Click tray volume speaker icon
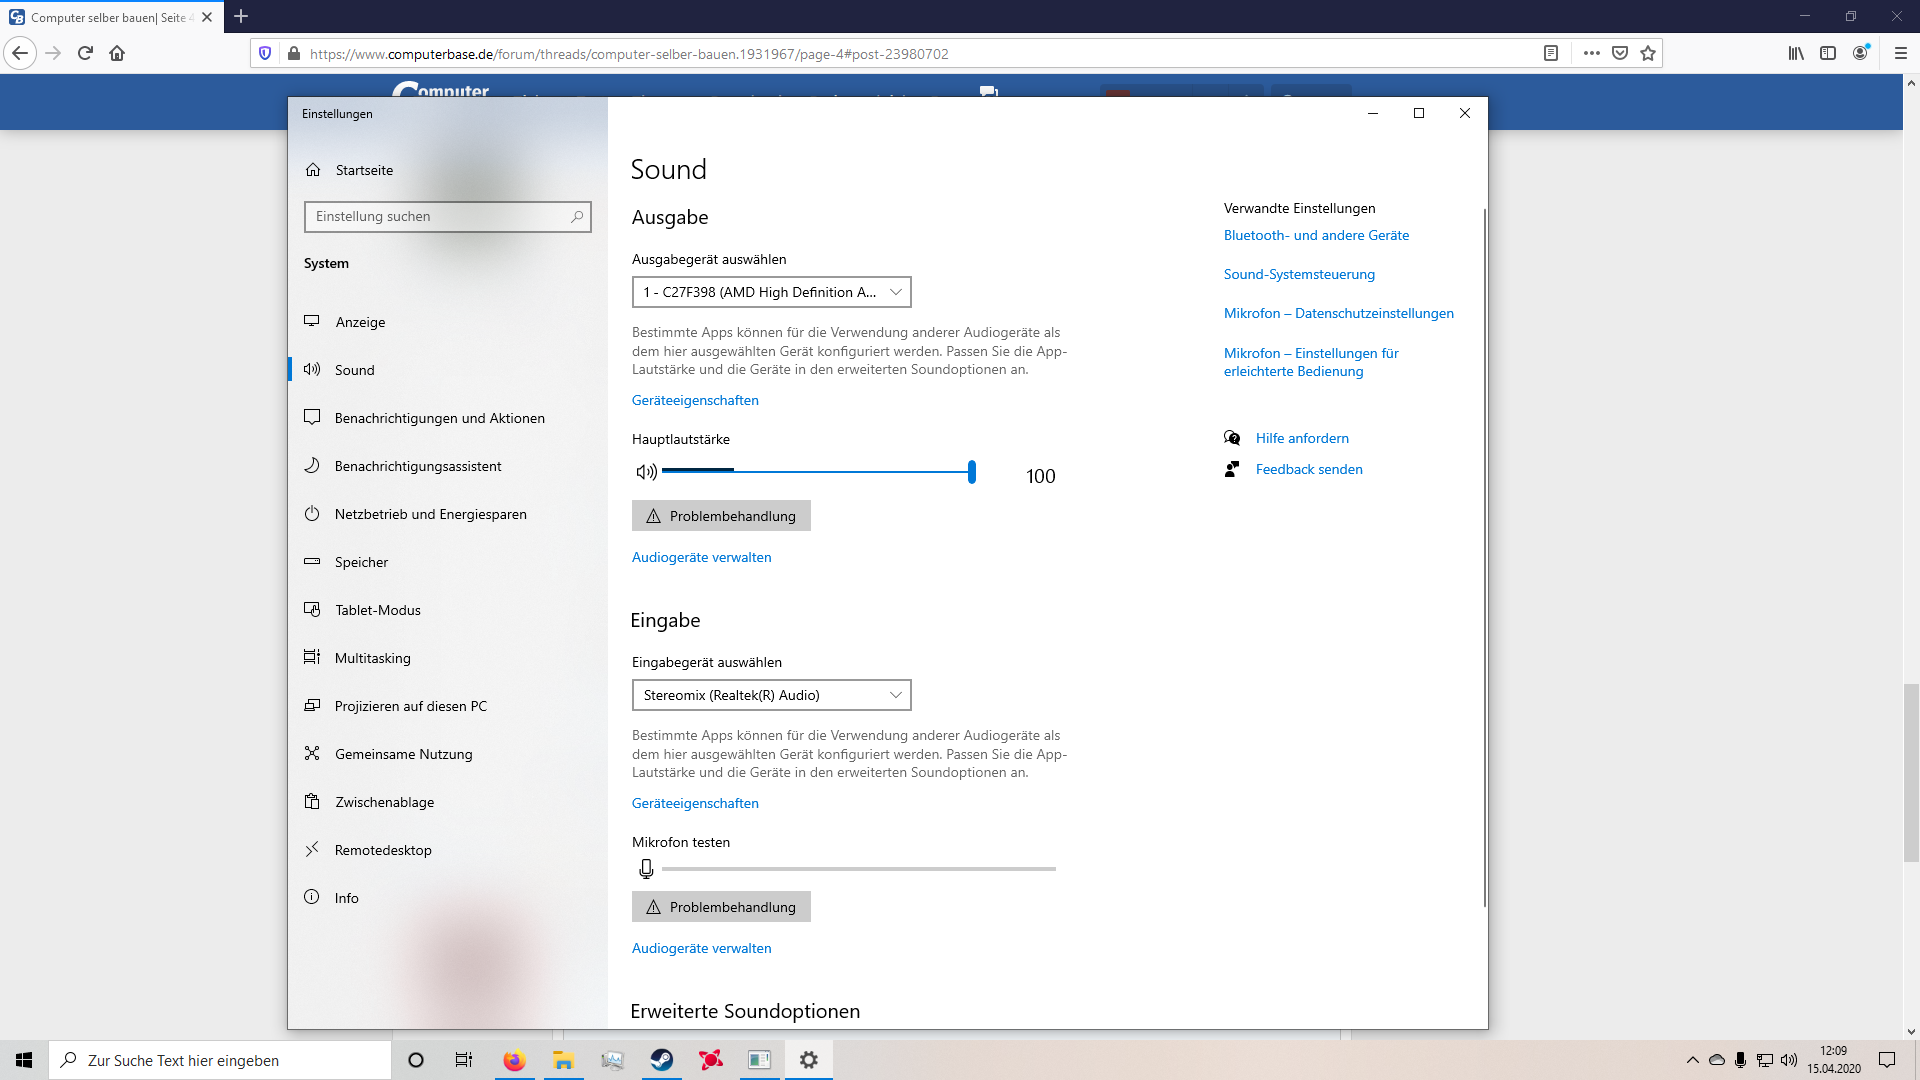This screenshot has width=1920, height=1080. click(1789, 1060)
